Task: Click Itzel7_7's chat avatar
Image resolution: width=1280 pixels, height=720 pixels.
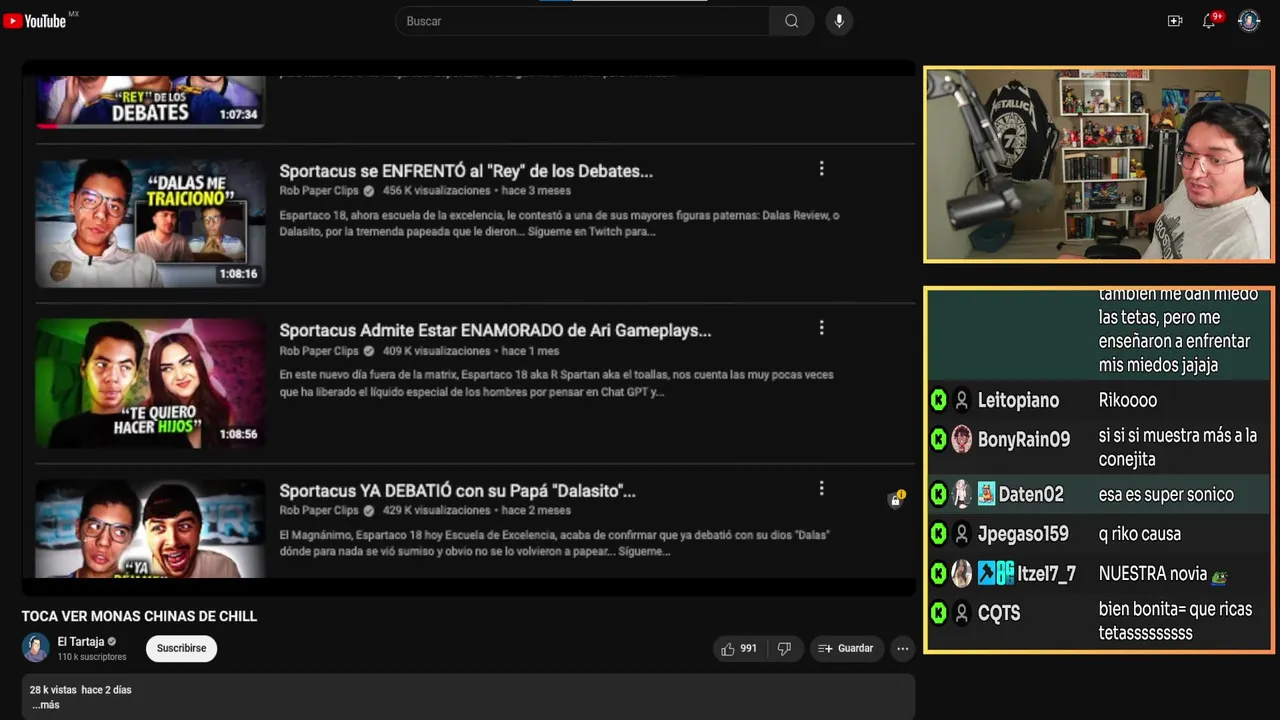Action: coord(961,574)
